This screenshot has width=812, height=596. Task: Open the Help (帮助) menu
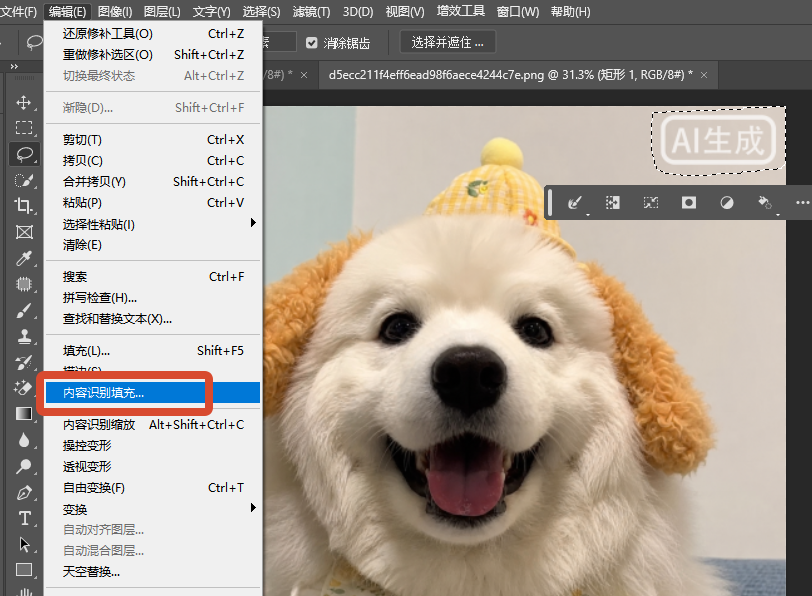pyautogui.click(x=570, y=11)
